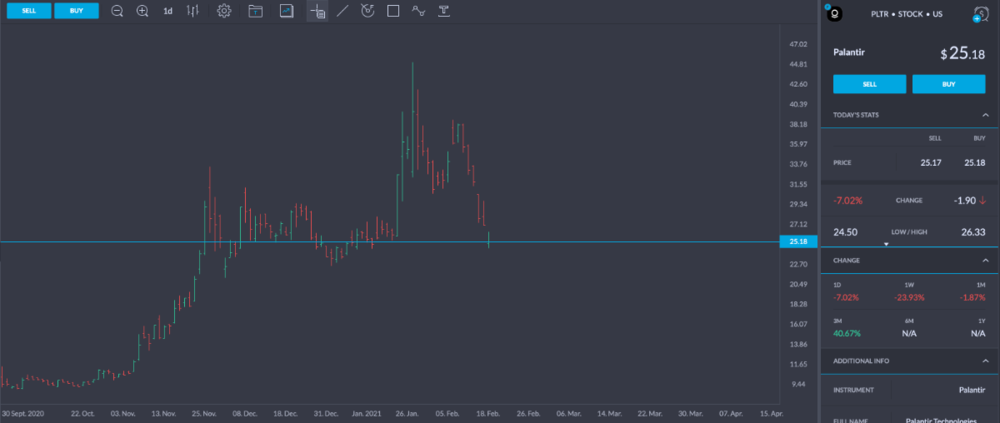1000x423 pixels.
Task: Create a price alert with alarm icon
Action: pos(980,13)
